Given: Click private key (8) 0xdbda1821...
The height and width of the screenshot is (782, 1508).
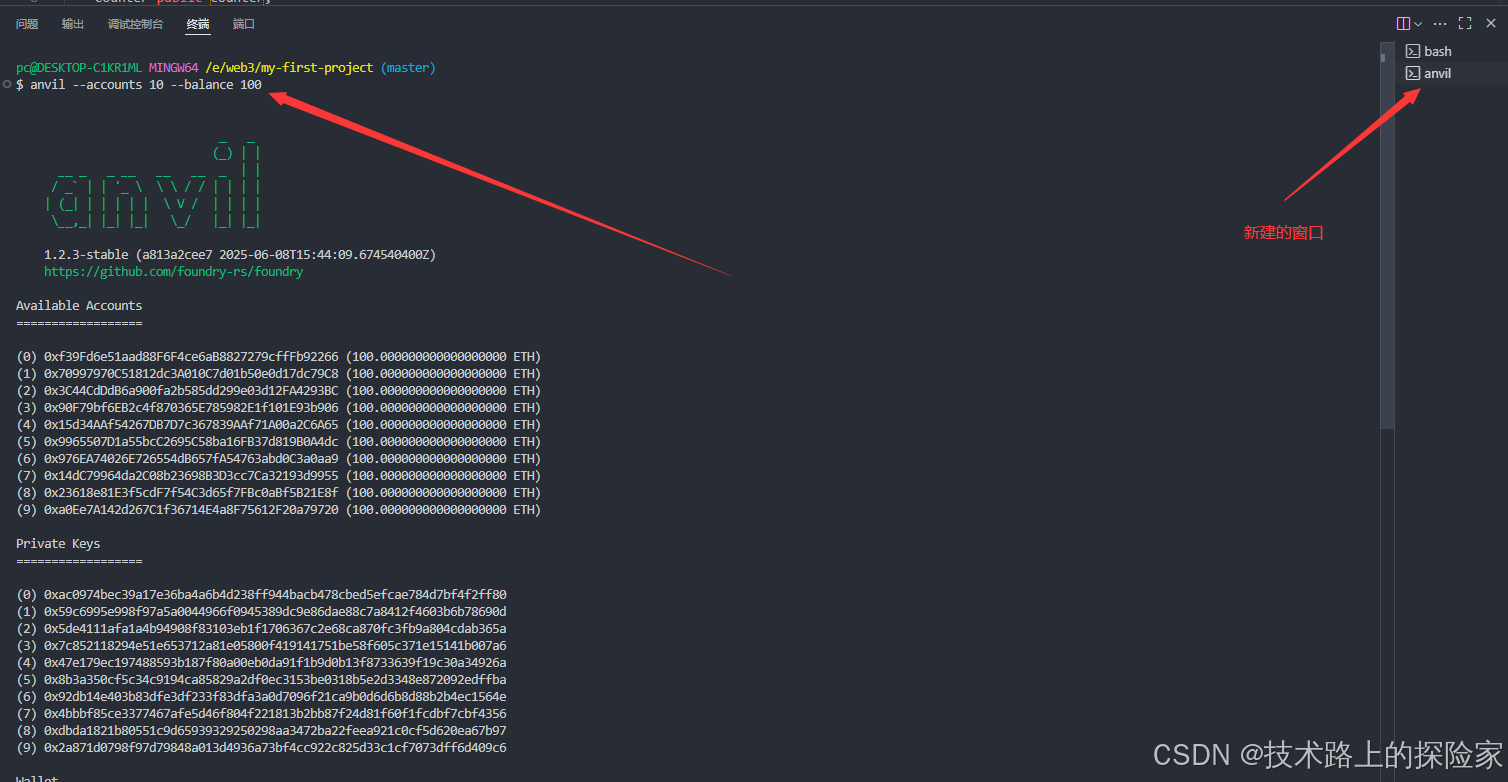Looking at the screenshot, I should pyautogui.click(x=275, y=731).
